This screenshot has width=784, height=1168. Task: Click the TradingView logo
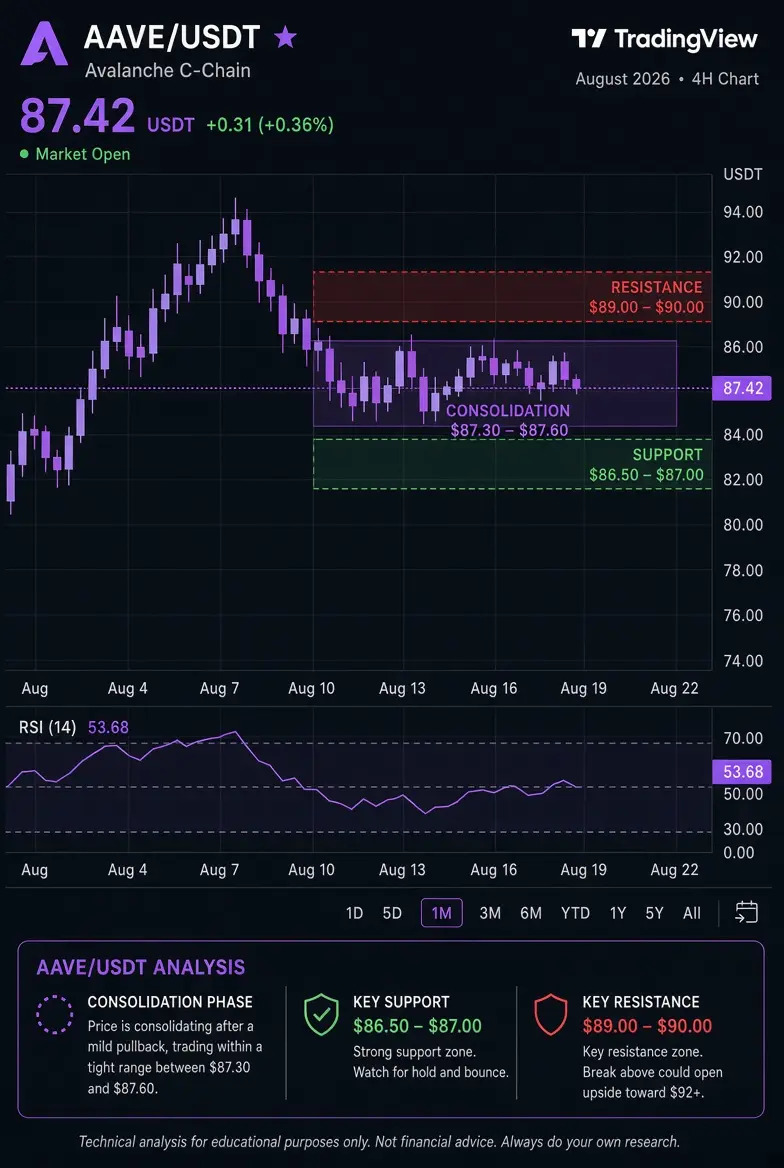665,39
